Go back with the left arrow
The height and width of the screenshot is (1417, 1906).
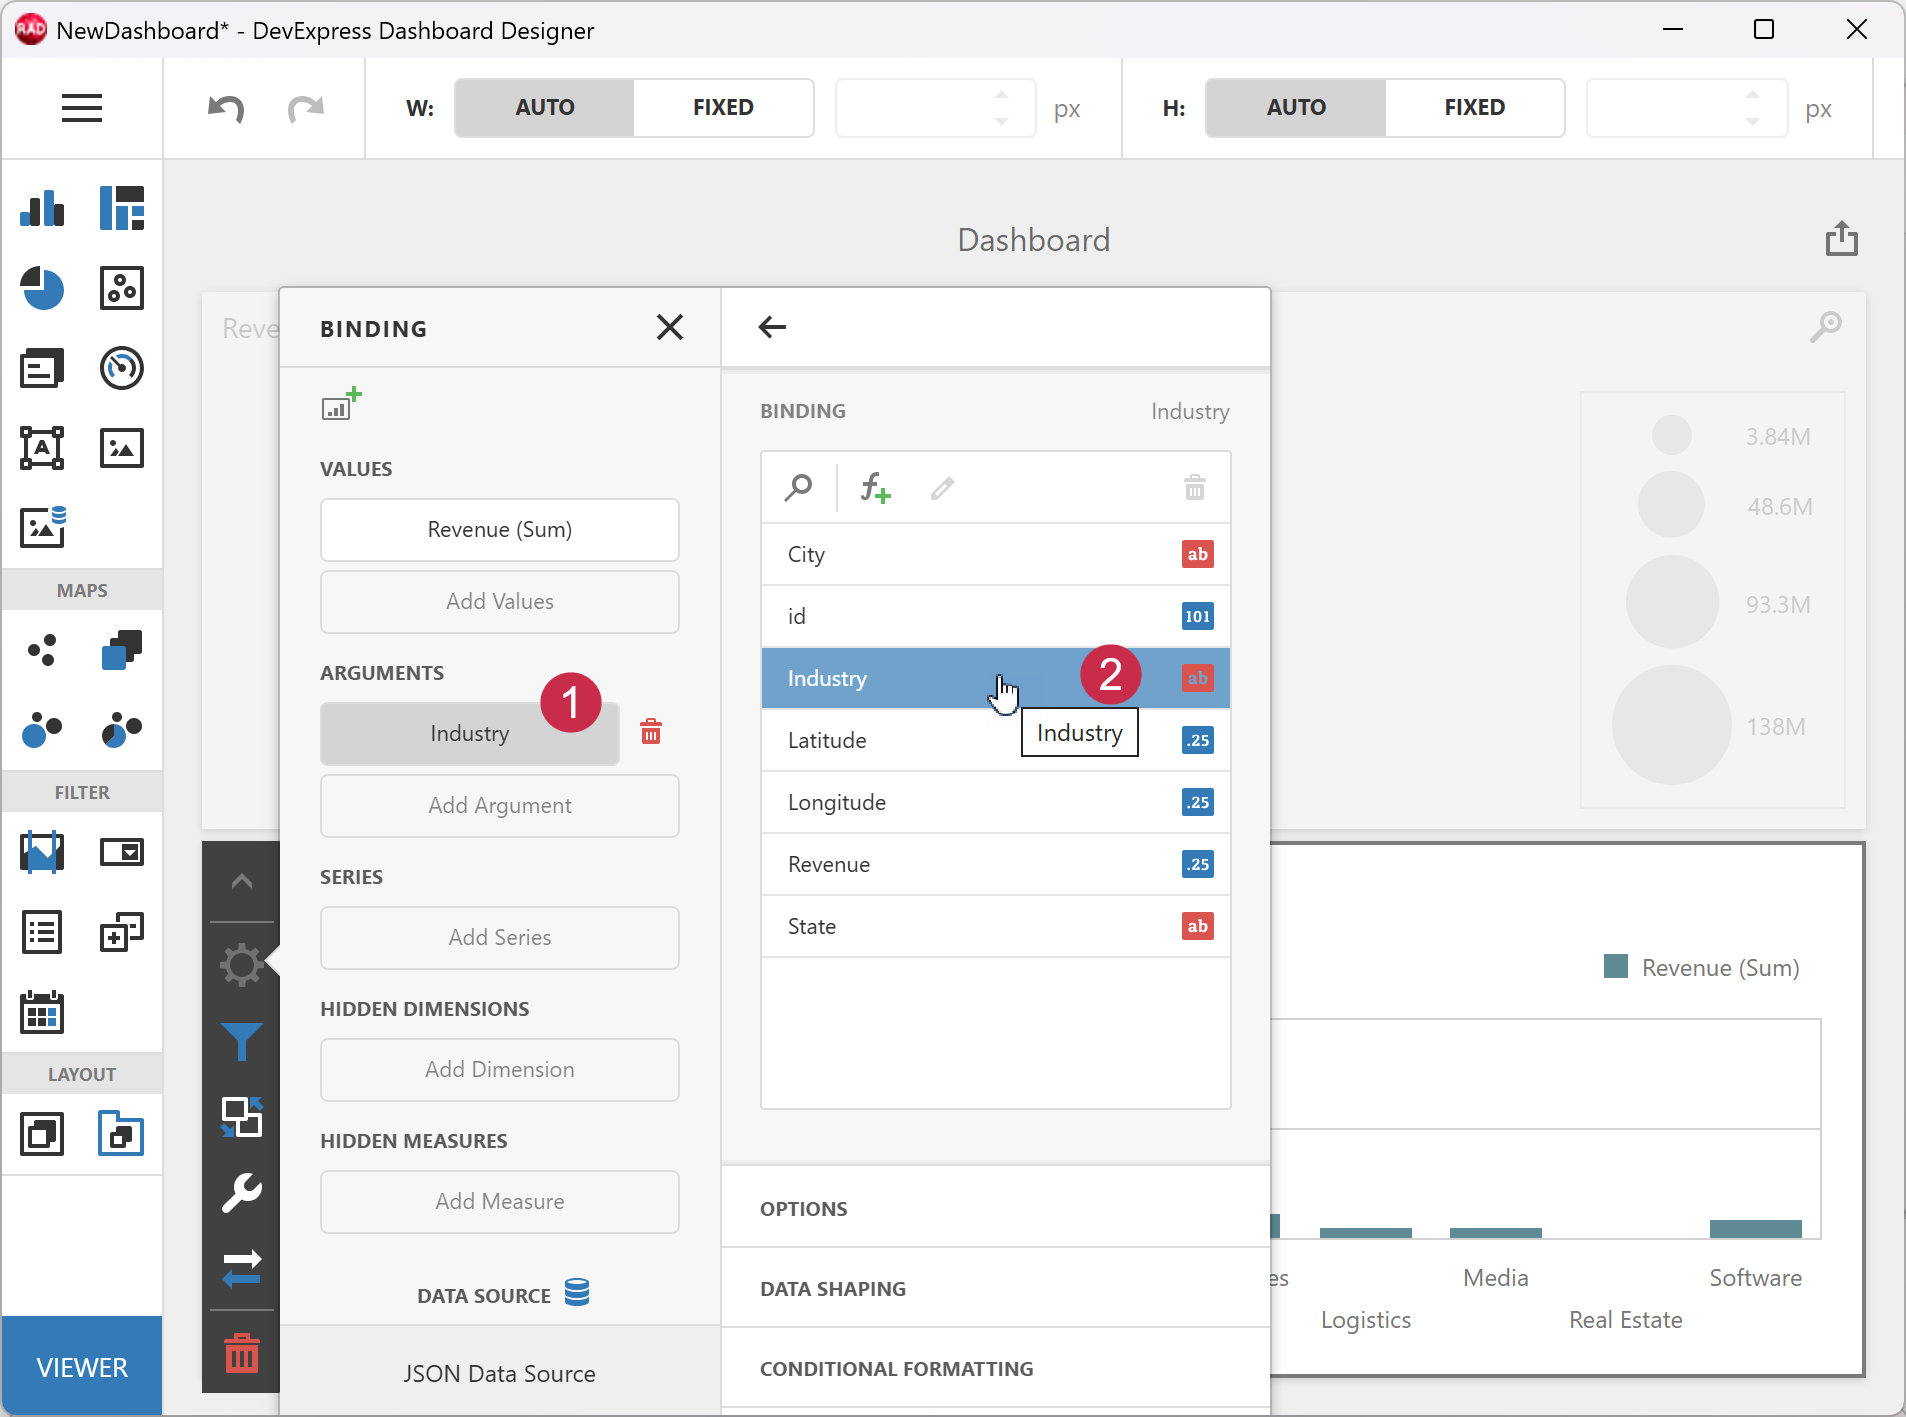772,327
